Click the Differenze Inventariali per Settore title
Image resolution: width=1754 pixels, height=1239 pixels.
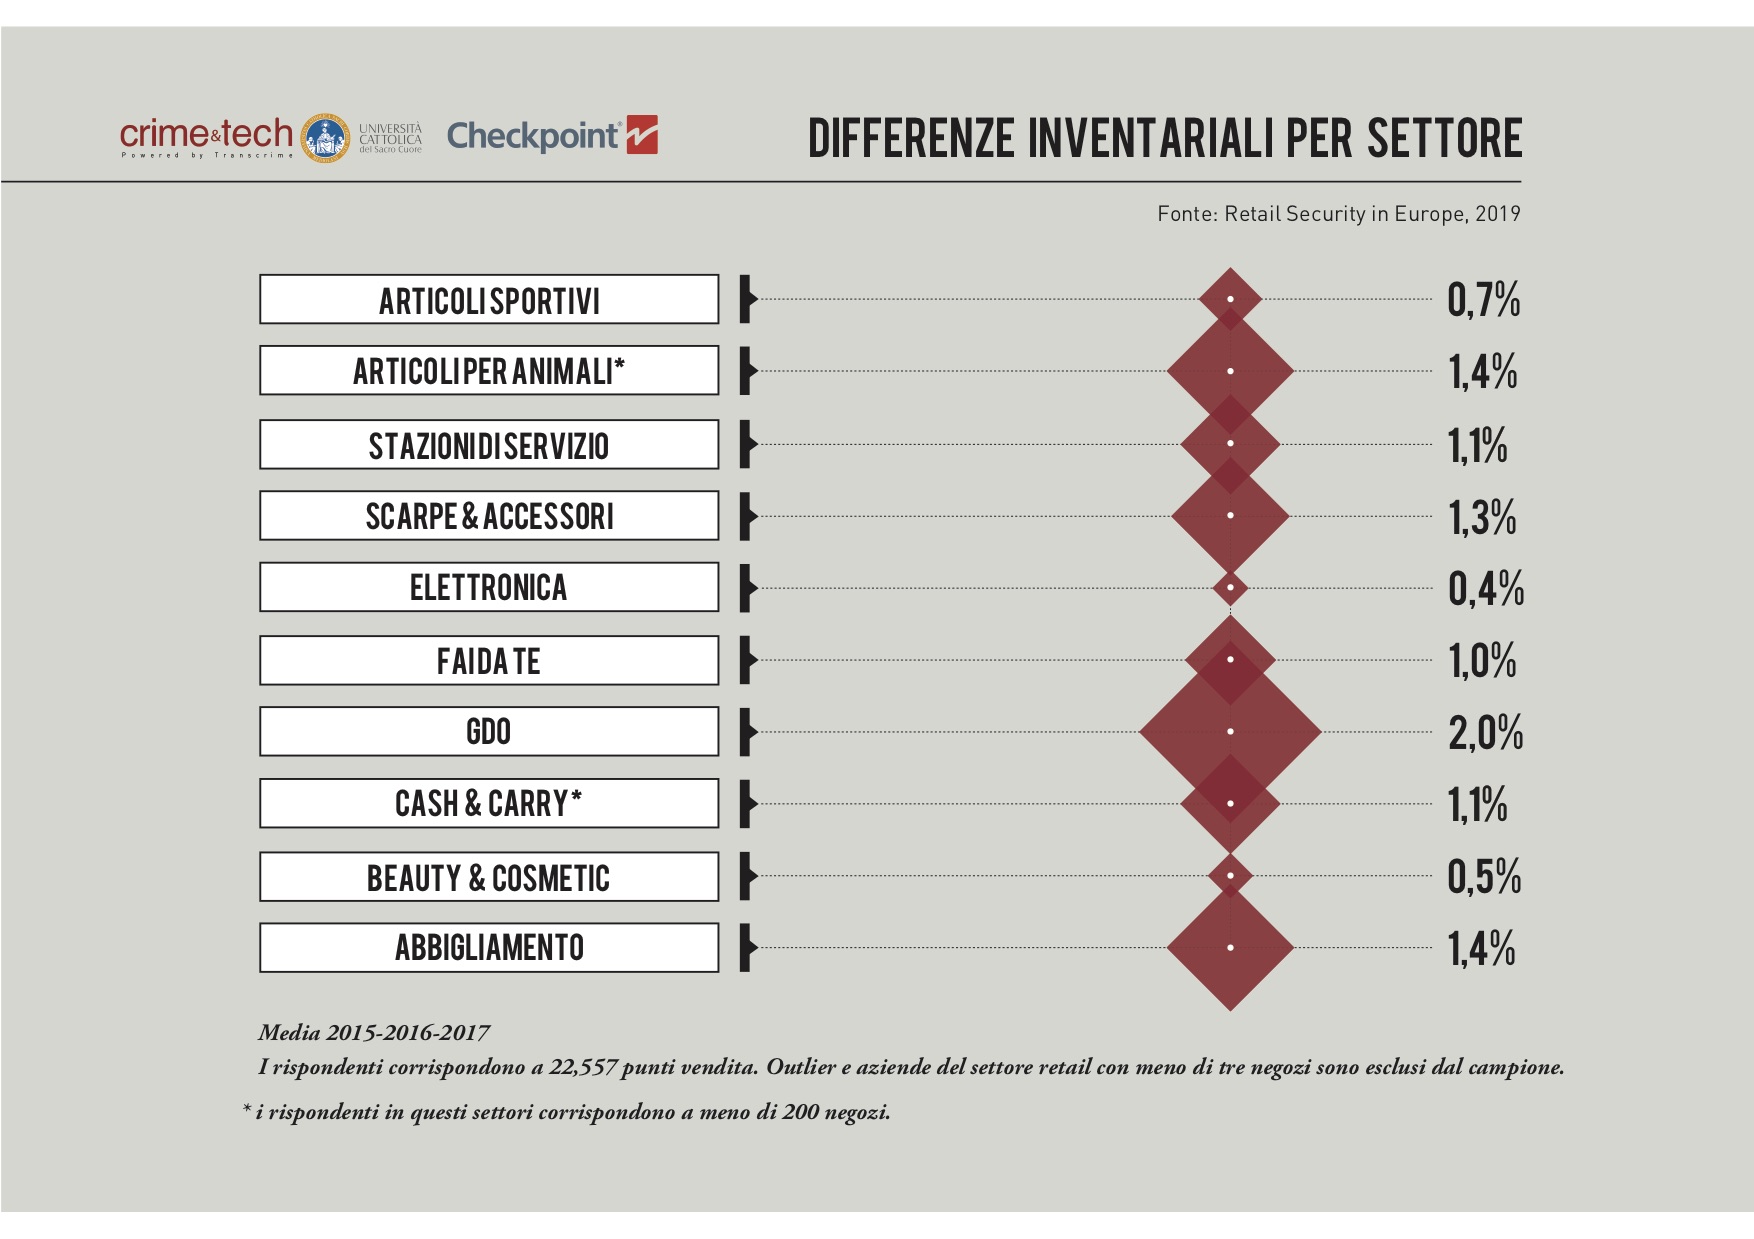coord(1164,139)
